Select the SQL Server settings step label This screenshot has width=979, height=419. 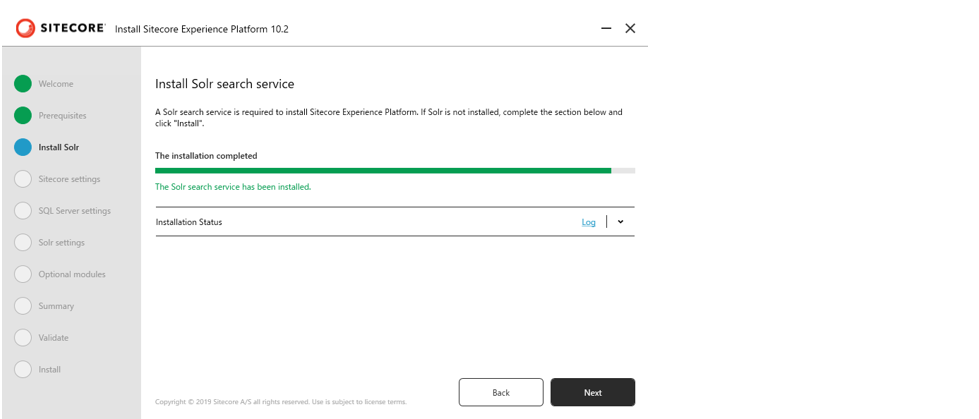pos(74,211)
